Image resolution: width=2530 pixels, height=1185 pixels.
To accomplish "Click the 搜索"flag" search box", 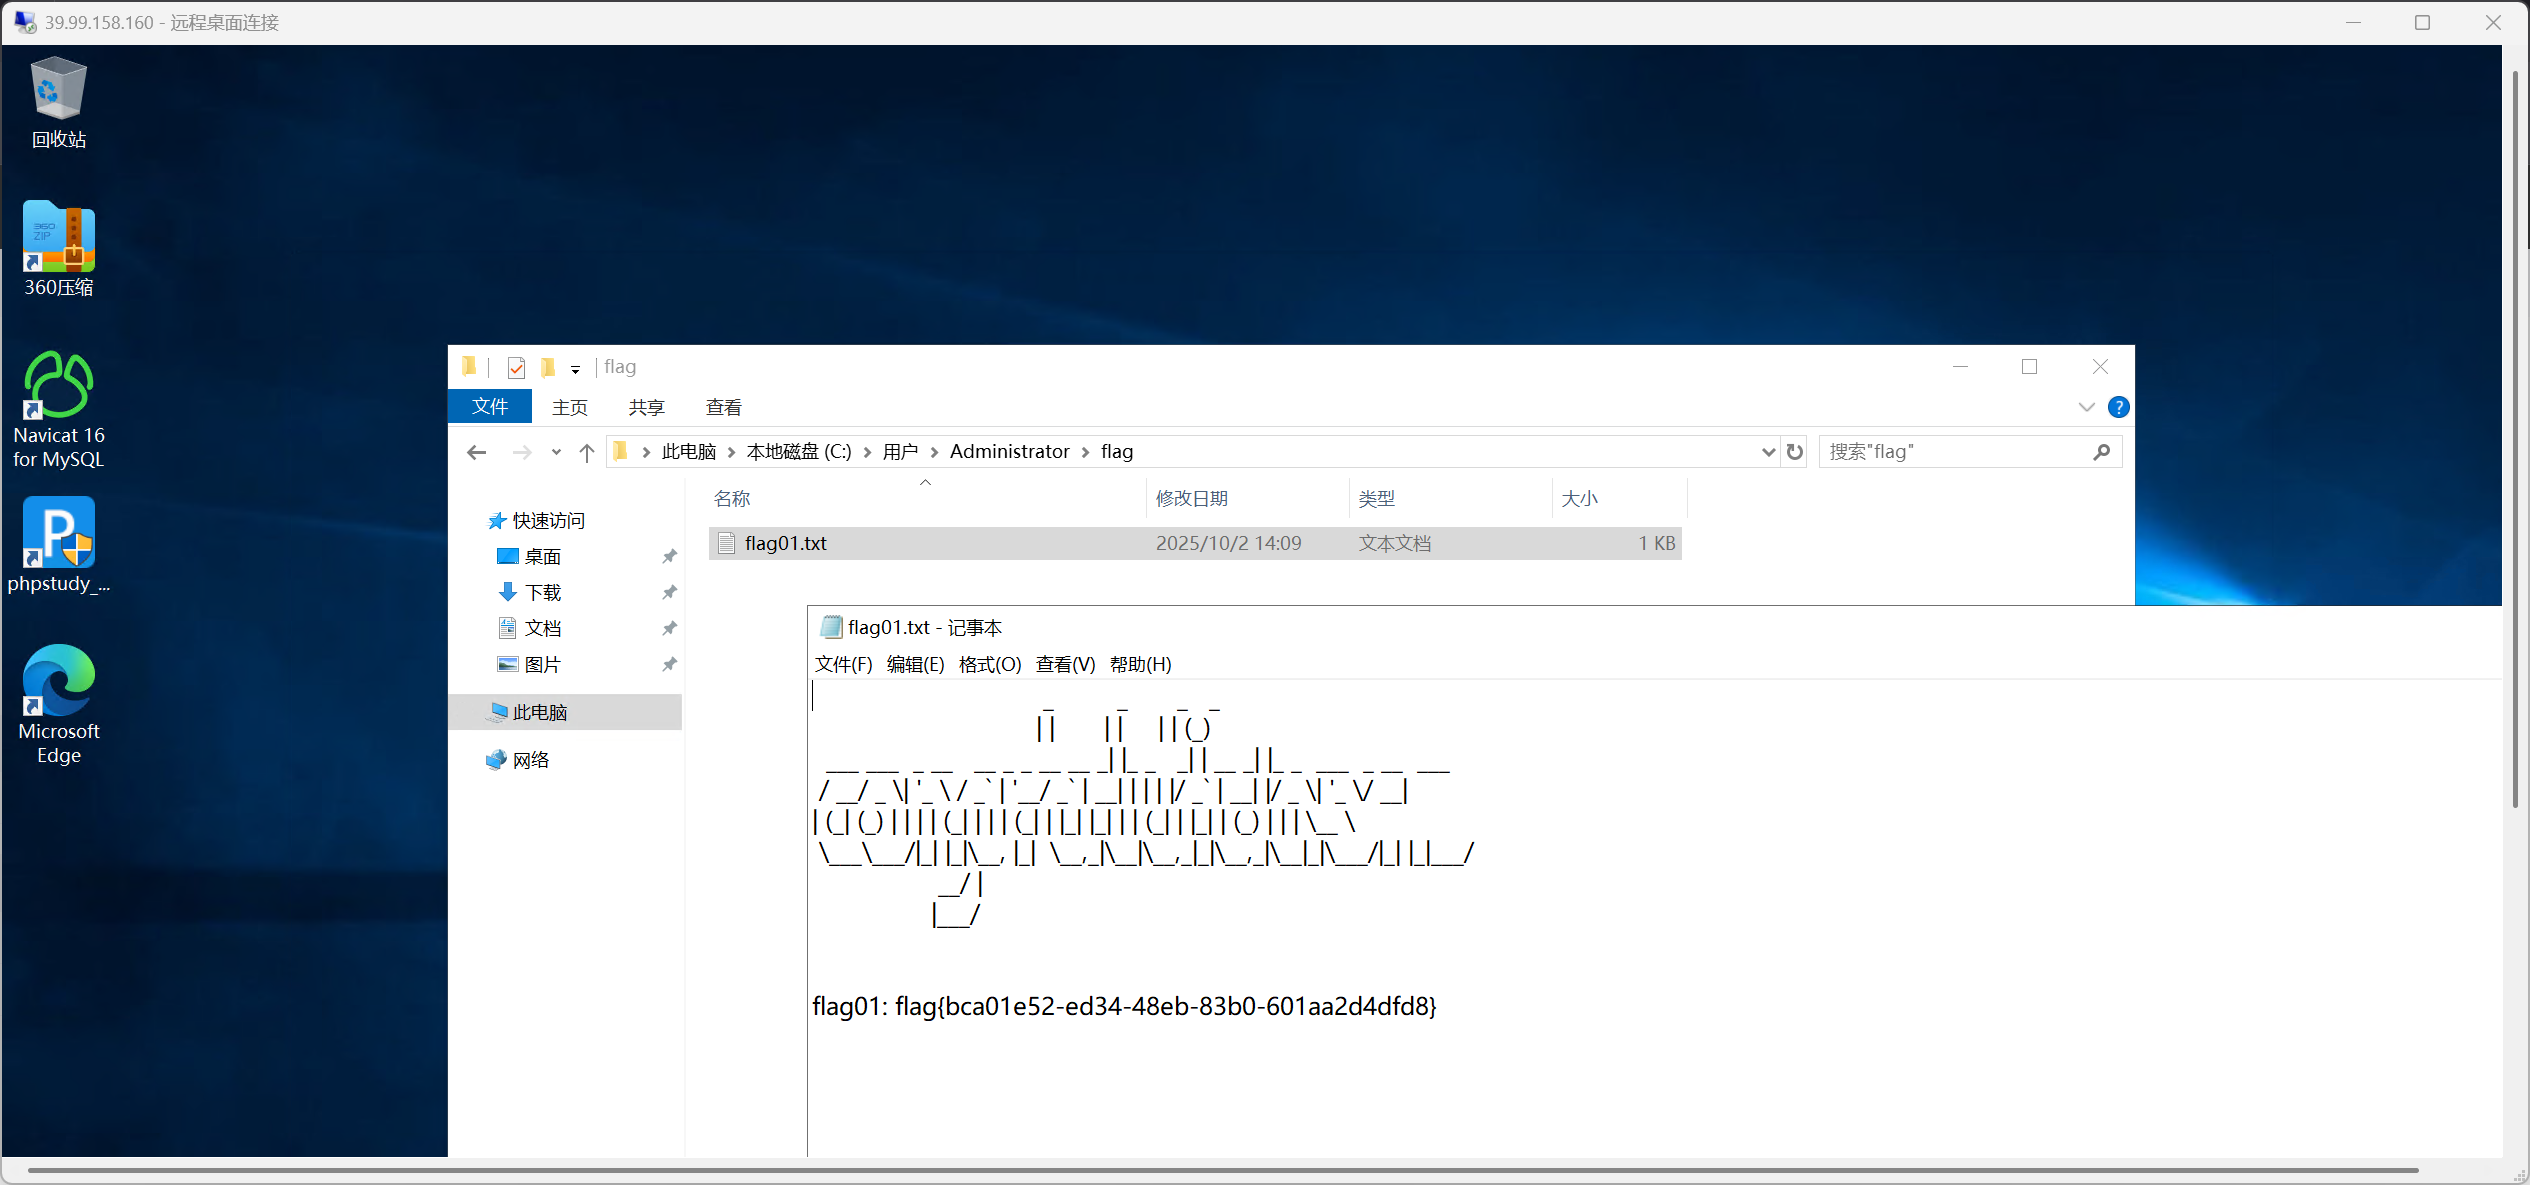I will [1955, 452].
